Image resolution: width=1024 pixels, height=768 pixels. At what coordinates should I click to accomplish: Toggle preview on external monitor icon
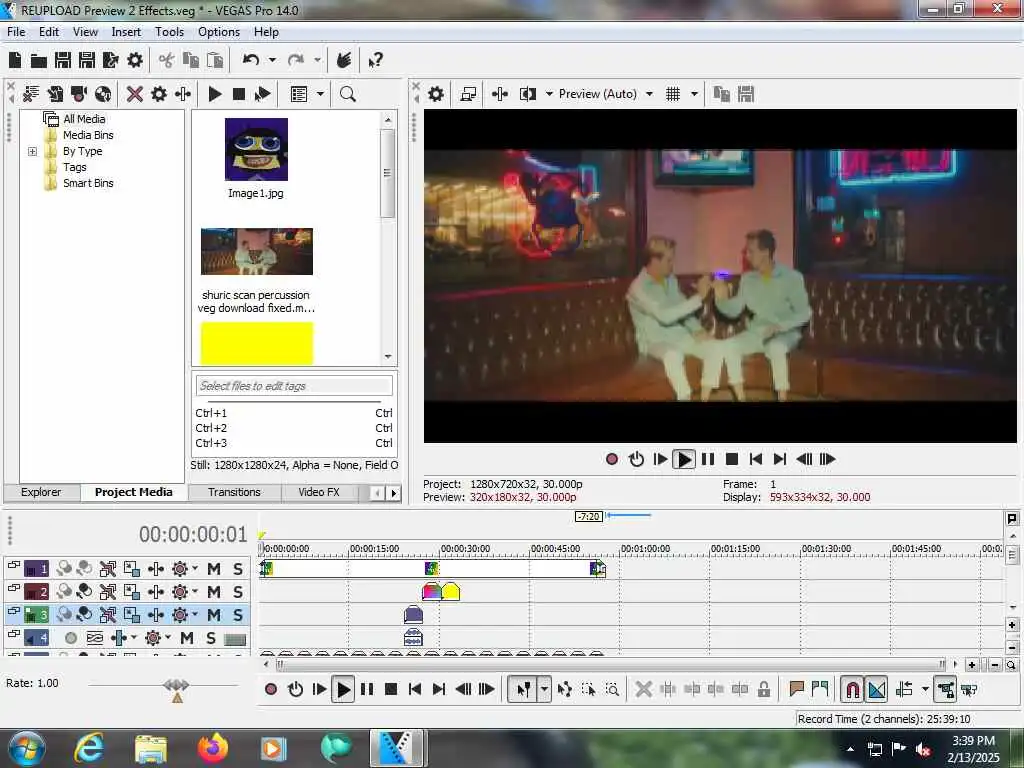click(468, 94)
